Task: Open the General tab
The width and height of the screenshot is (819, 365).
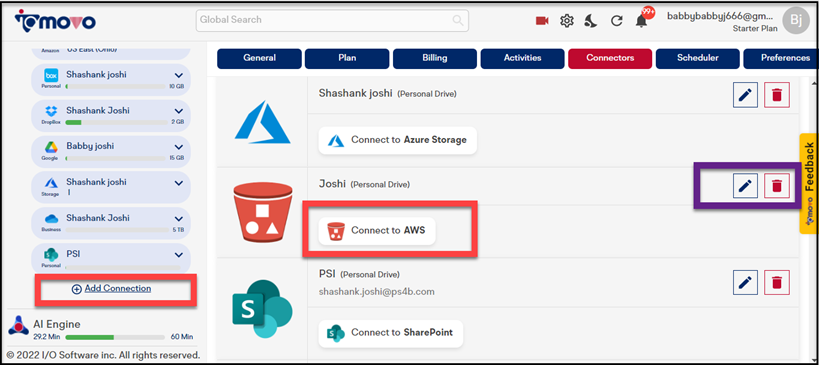Action: pyautogui.click(x=260, y=58)
